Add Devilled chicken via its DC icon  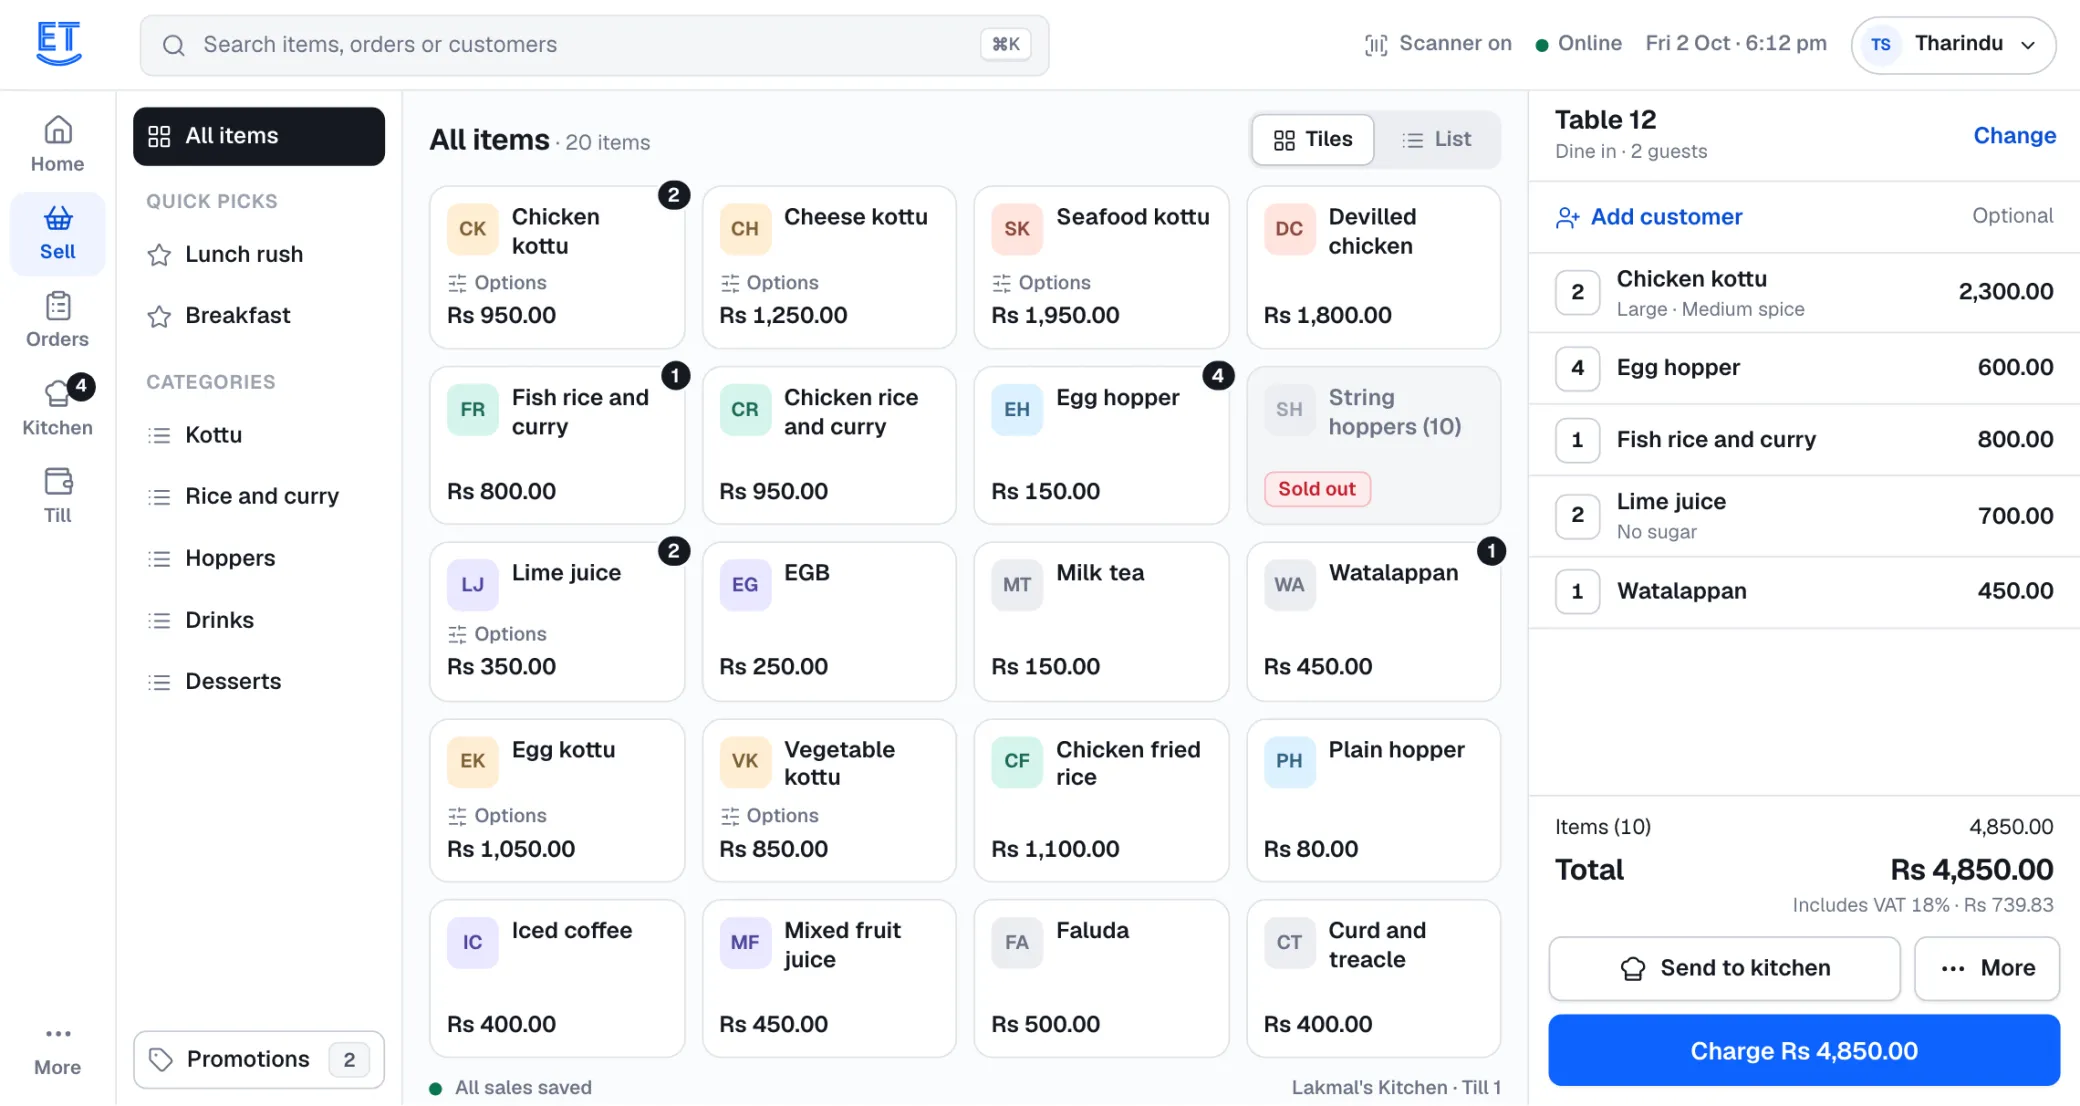(x=1289, y=229)
